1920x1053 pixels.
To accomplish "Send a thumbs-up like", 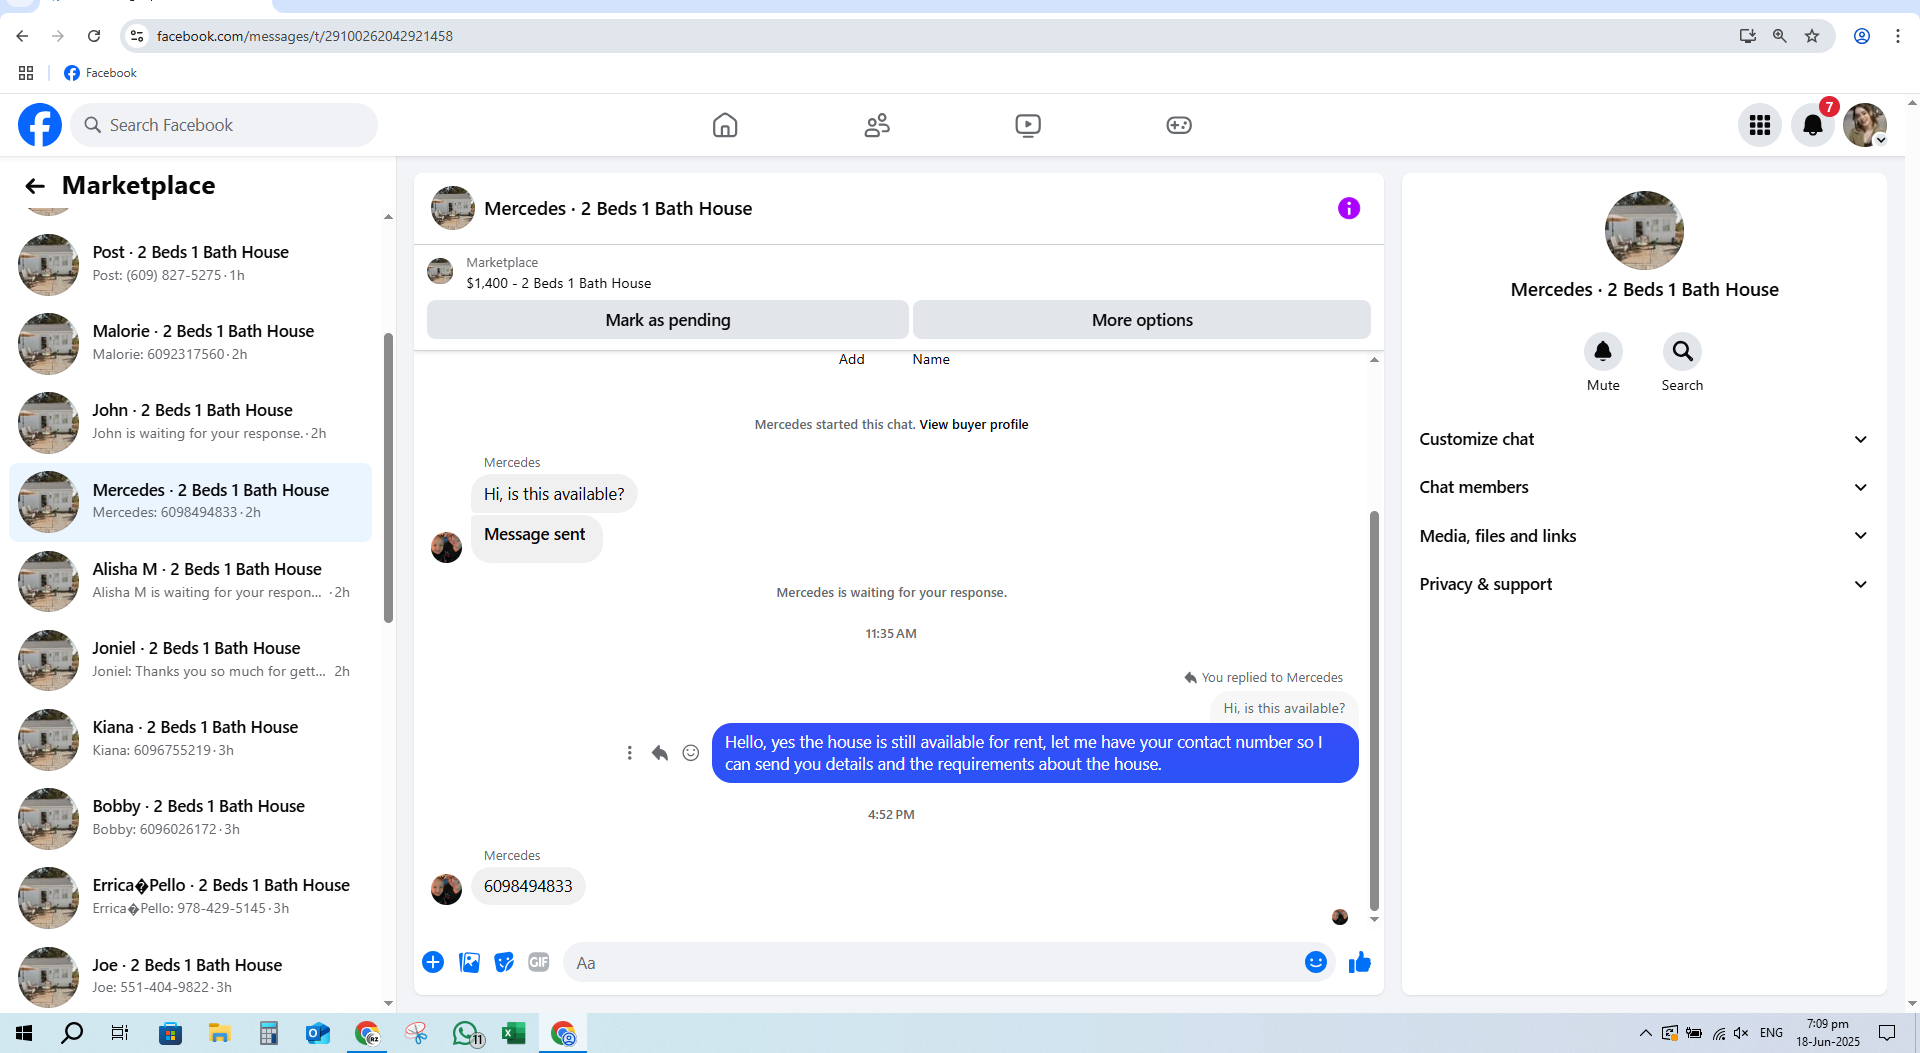I will pos(1360,962).
